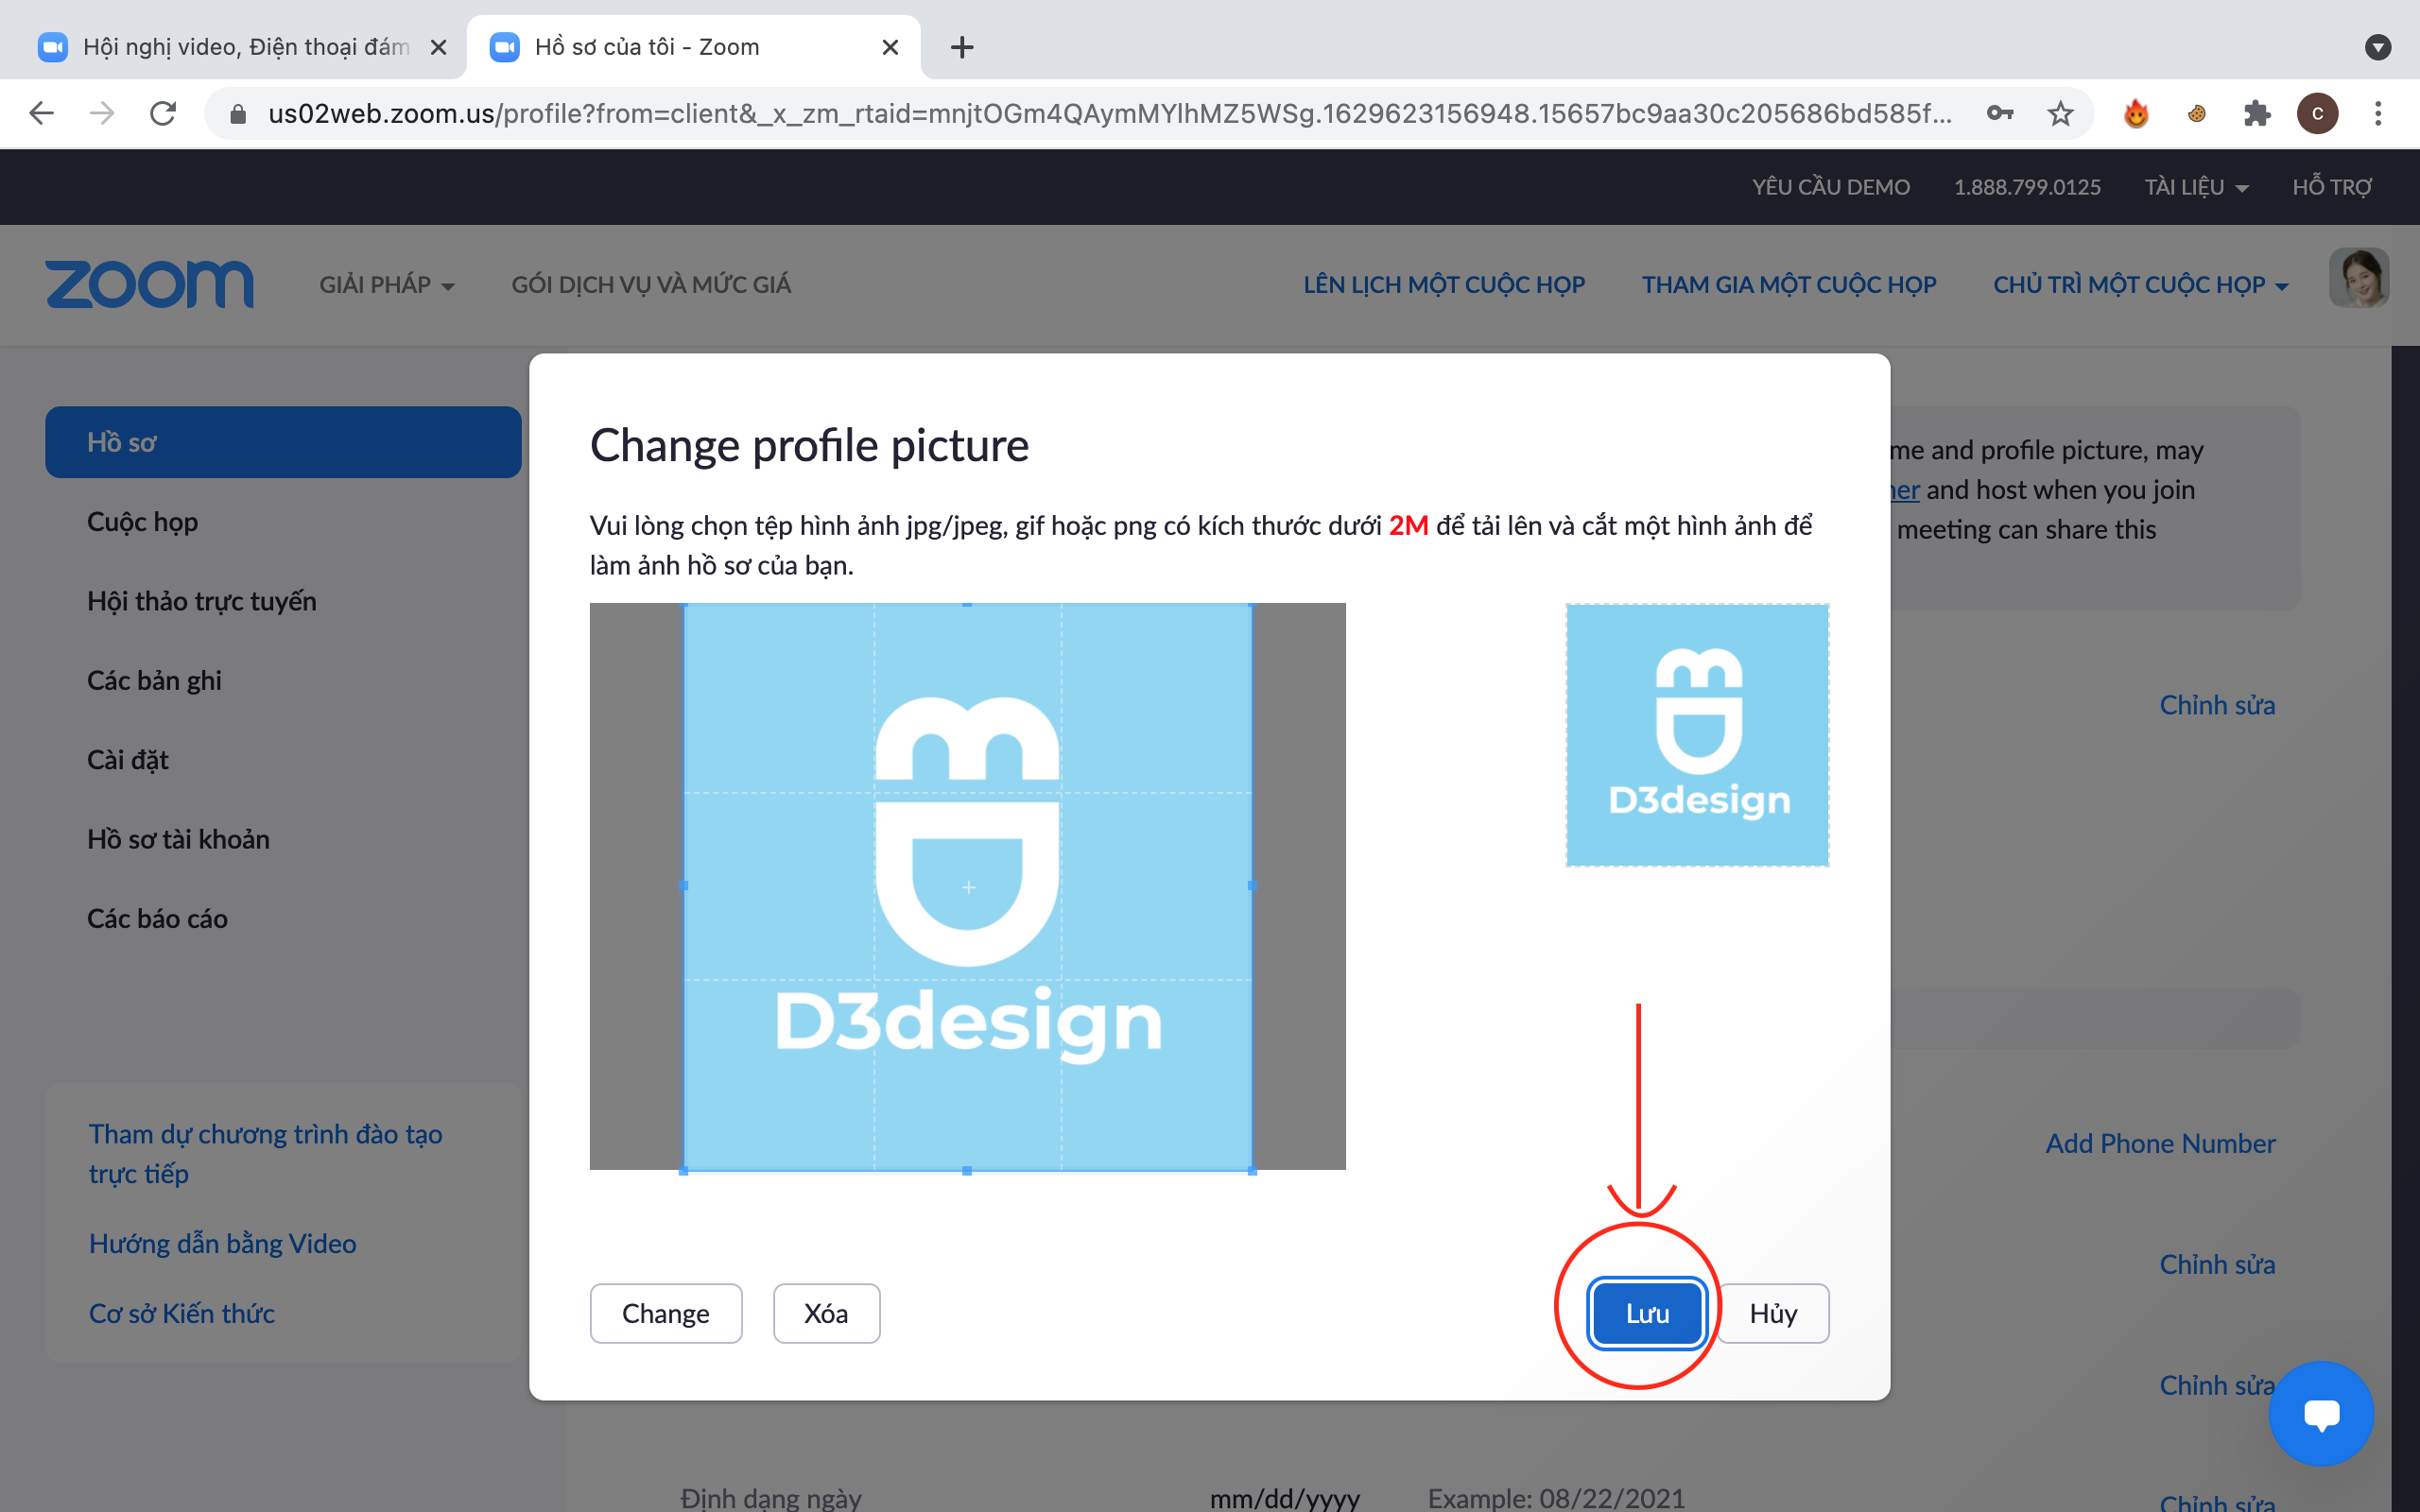Screen dimensions: 2420x1512
Task: Open the blue chat help bubble
Action: pos(2321,1413)
